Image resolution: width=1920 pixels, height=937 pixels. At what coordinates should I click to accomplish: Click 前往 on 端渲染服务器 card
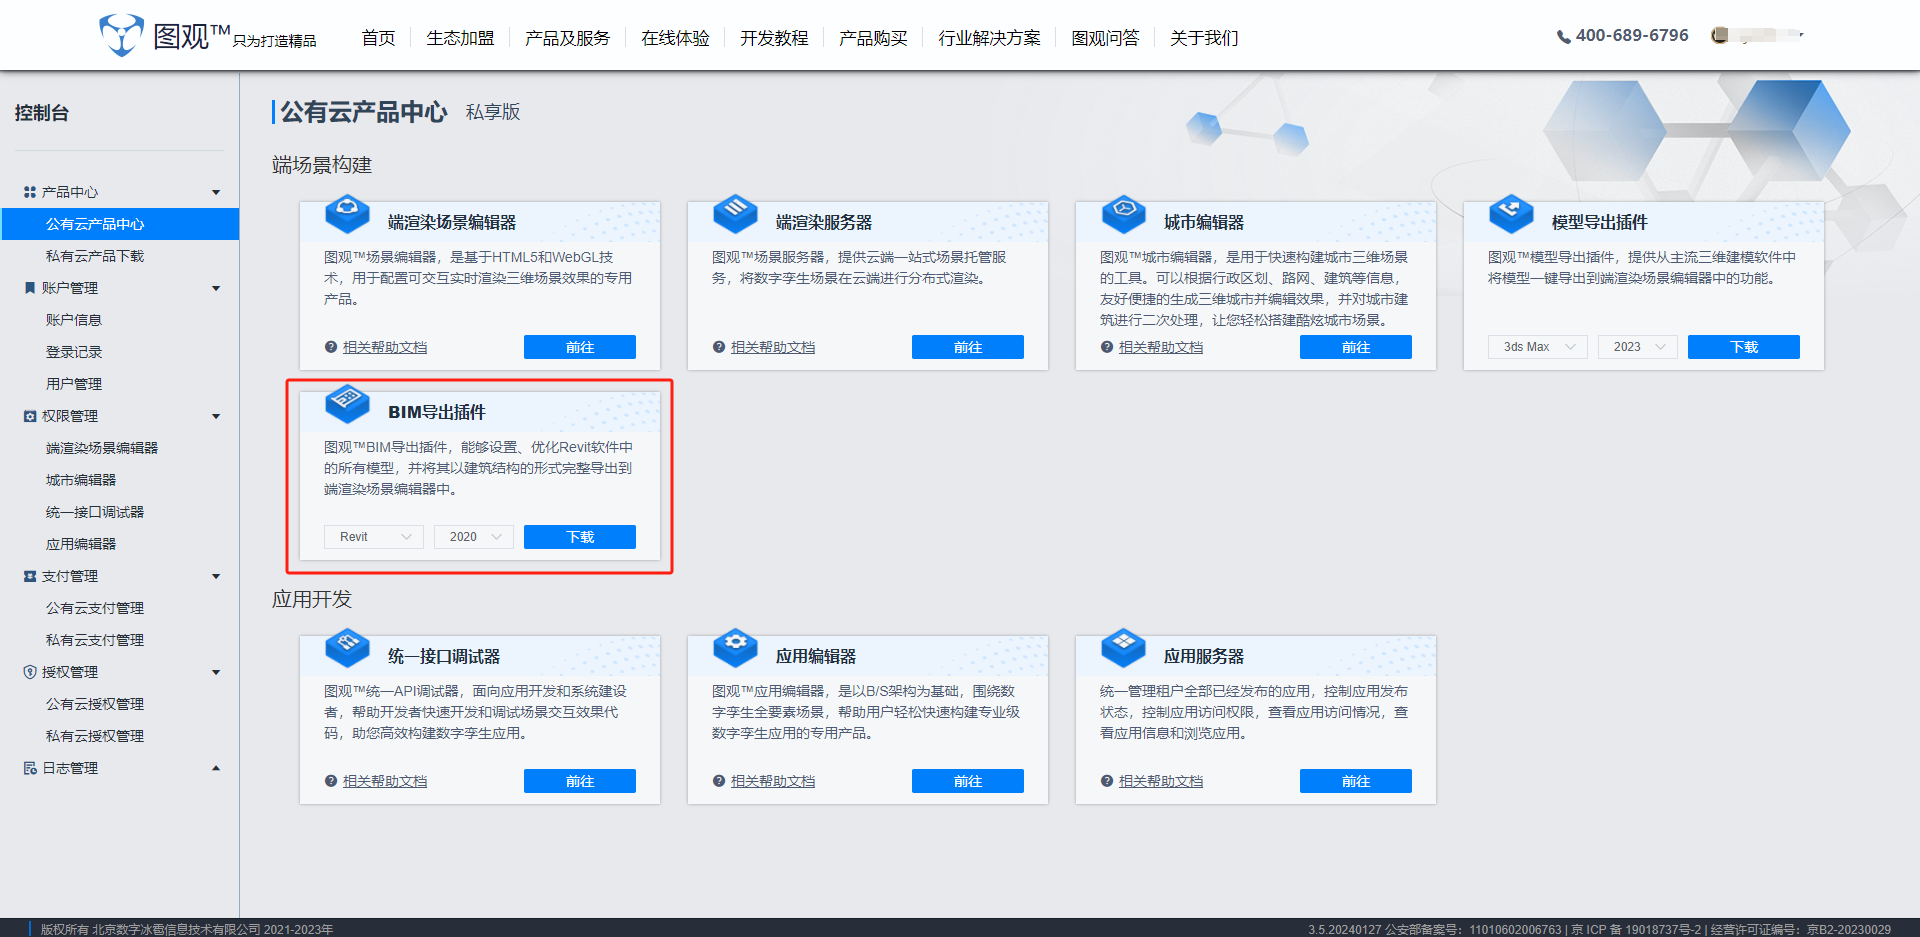tap(968, 347)
